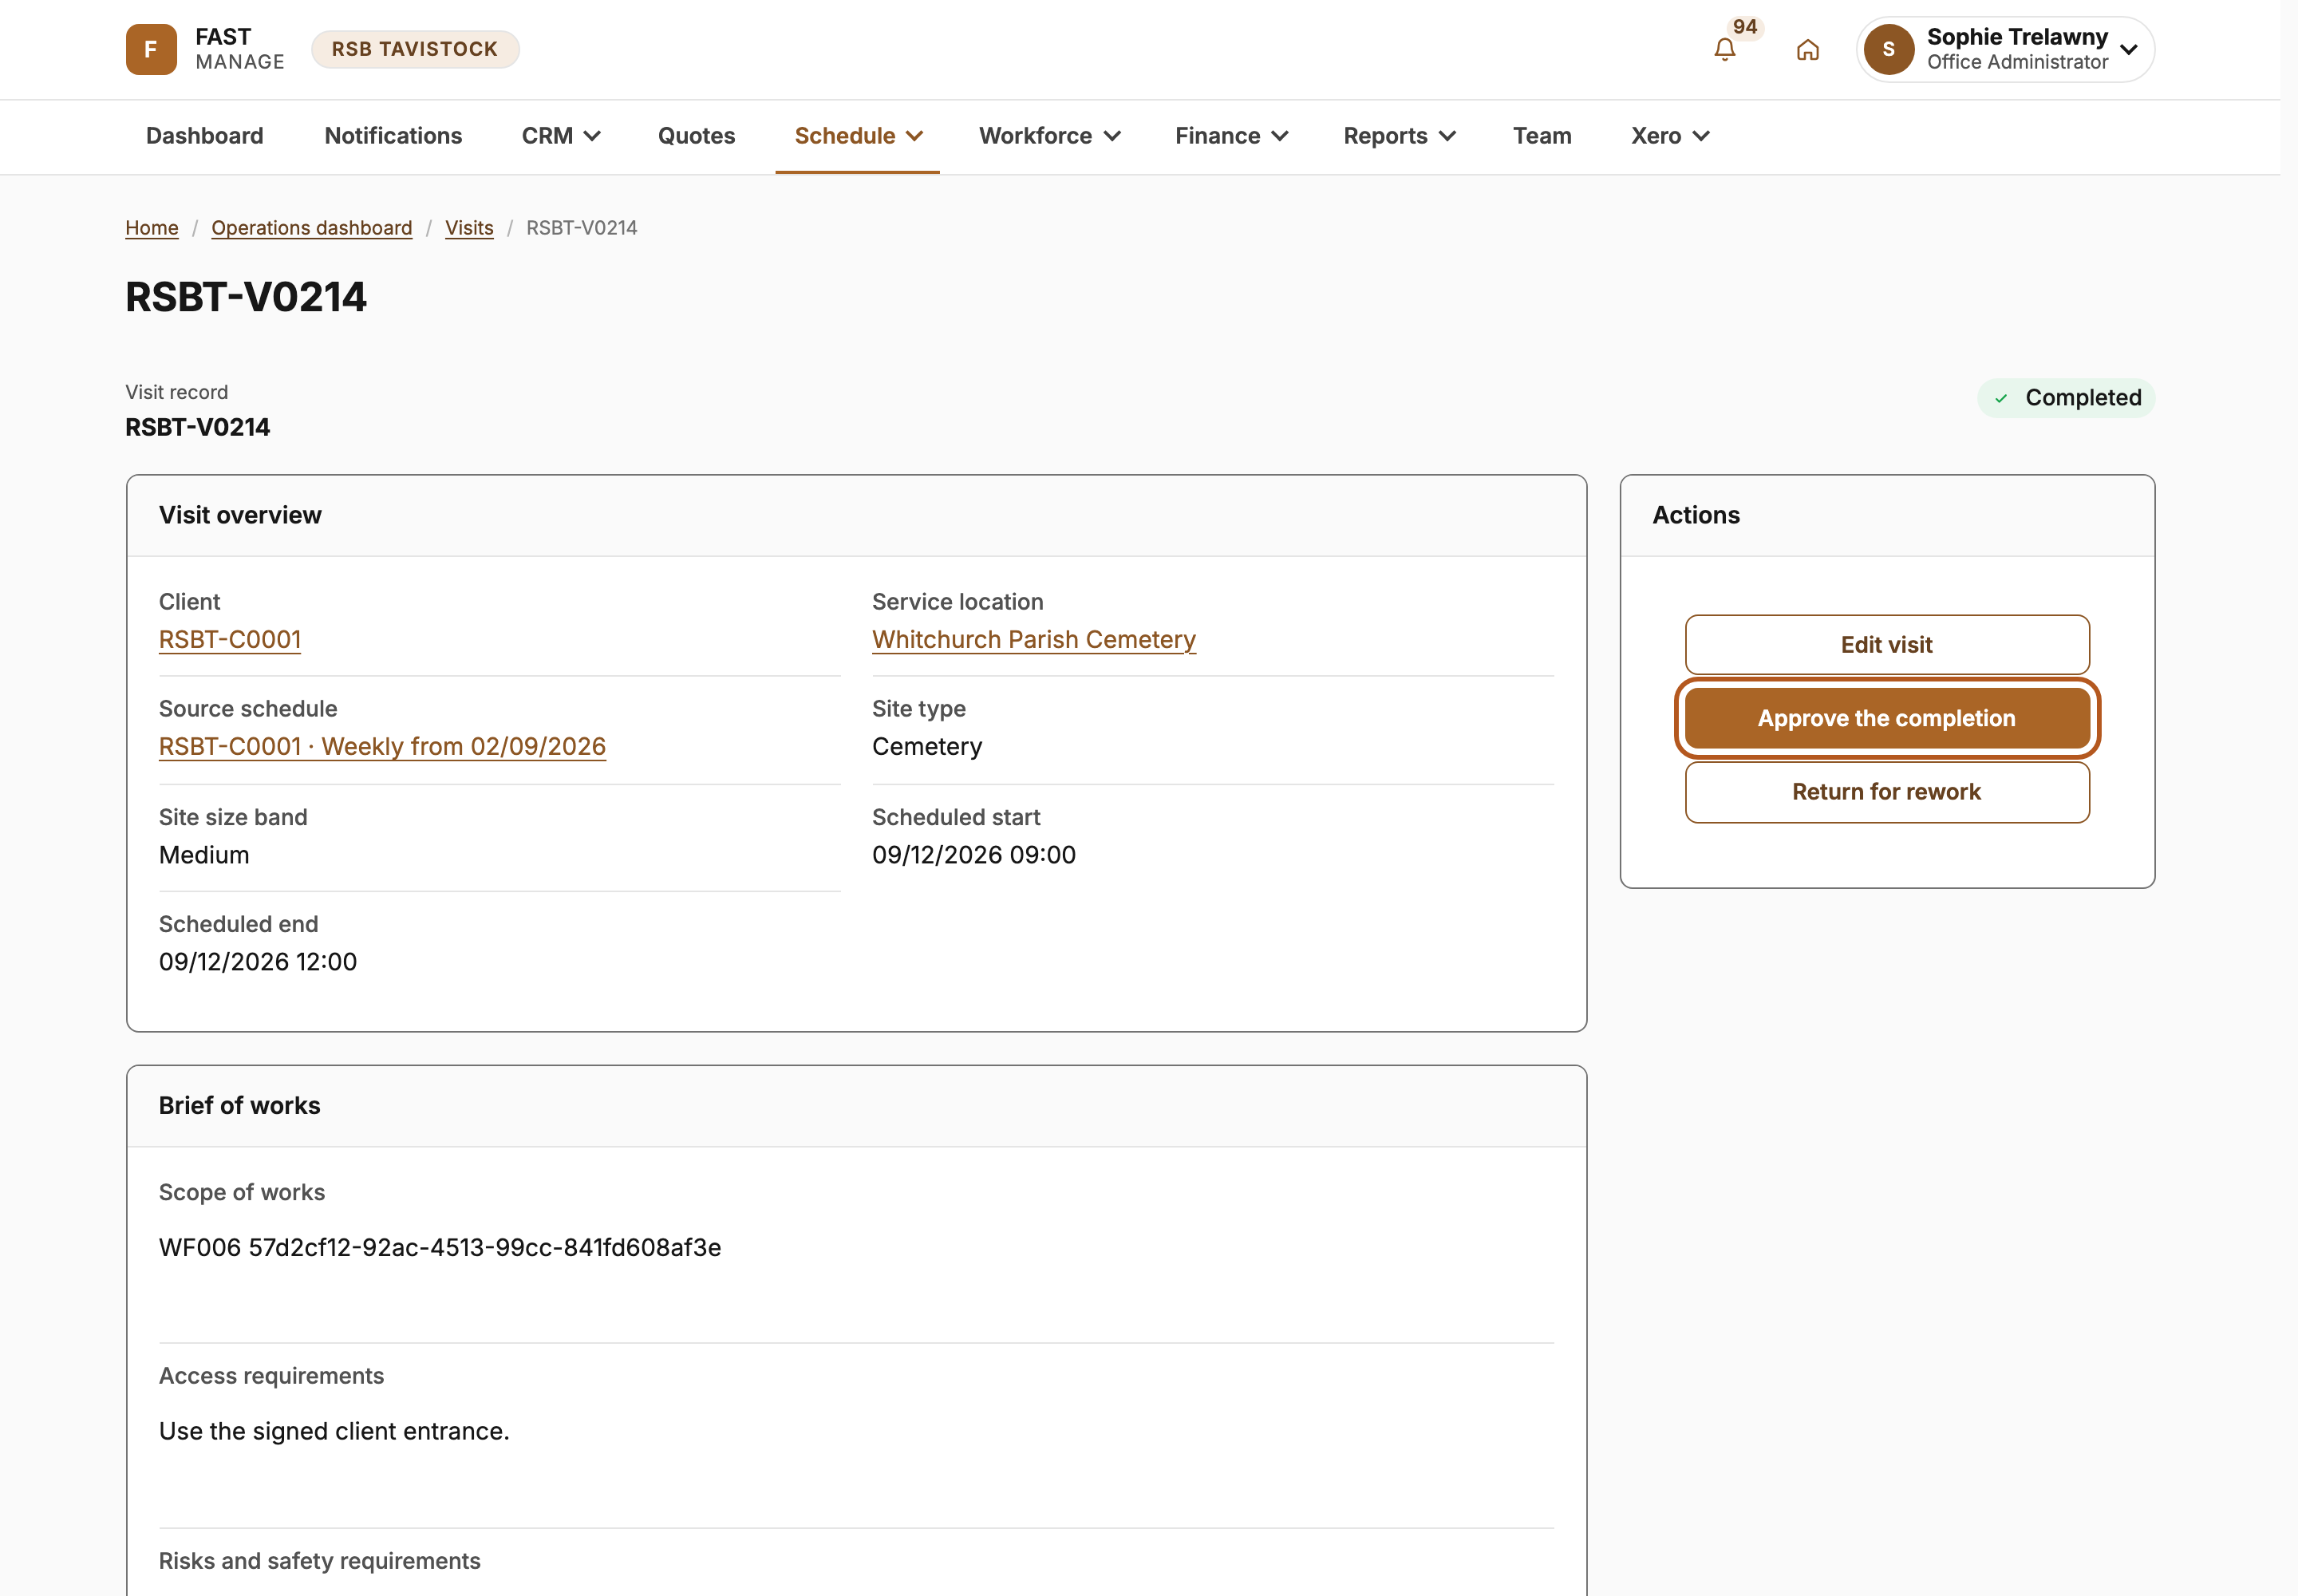The image size is (2298, 1596).
Task: Click the Home breadcrumb link
Action: coord(152,228)
